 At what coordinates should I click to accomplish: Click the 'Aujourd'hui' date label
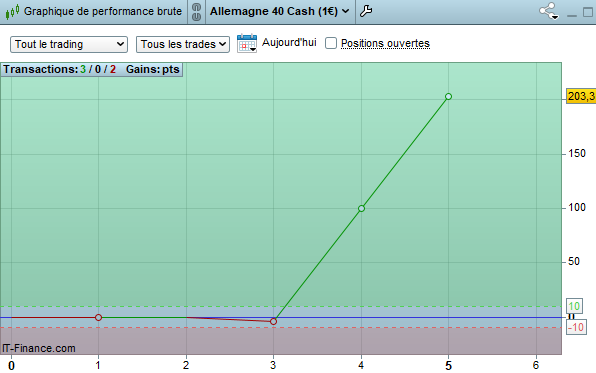[x=289, y=42]
